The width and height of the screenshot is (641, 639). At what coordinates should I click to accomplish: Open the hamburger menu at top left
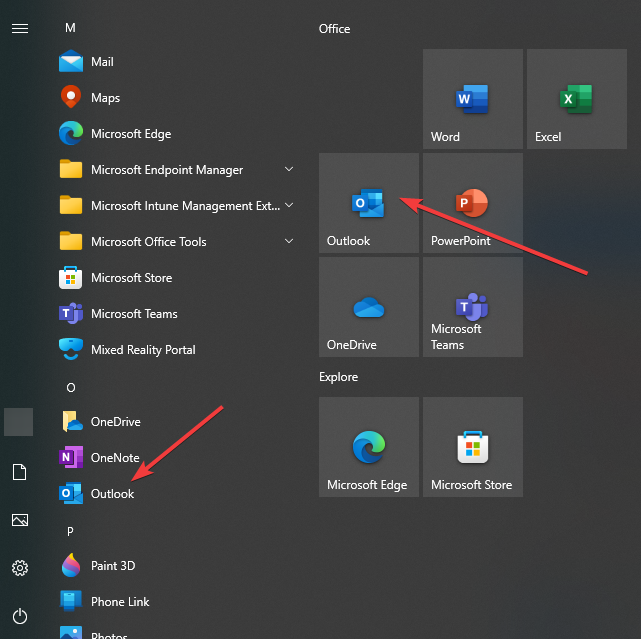pos(19,28)
